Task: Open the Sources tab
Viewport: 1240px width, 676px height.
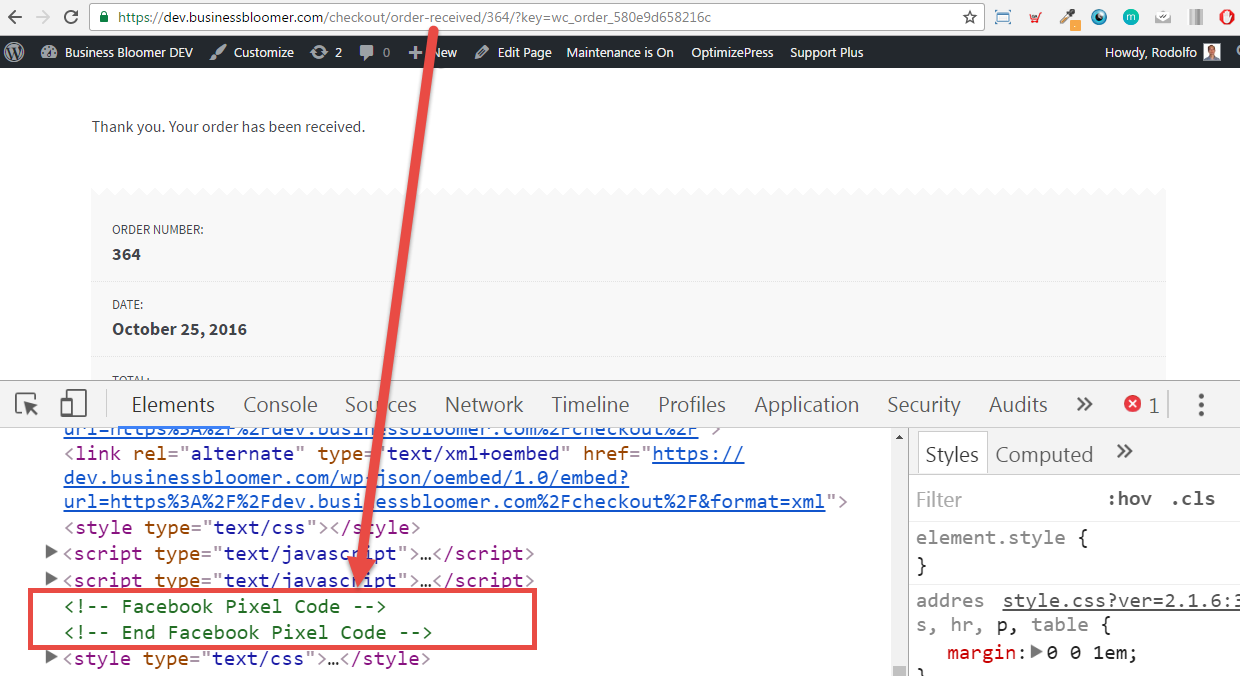Action: coord(380,405)
